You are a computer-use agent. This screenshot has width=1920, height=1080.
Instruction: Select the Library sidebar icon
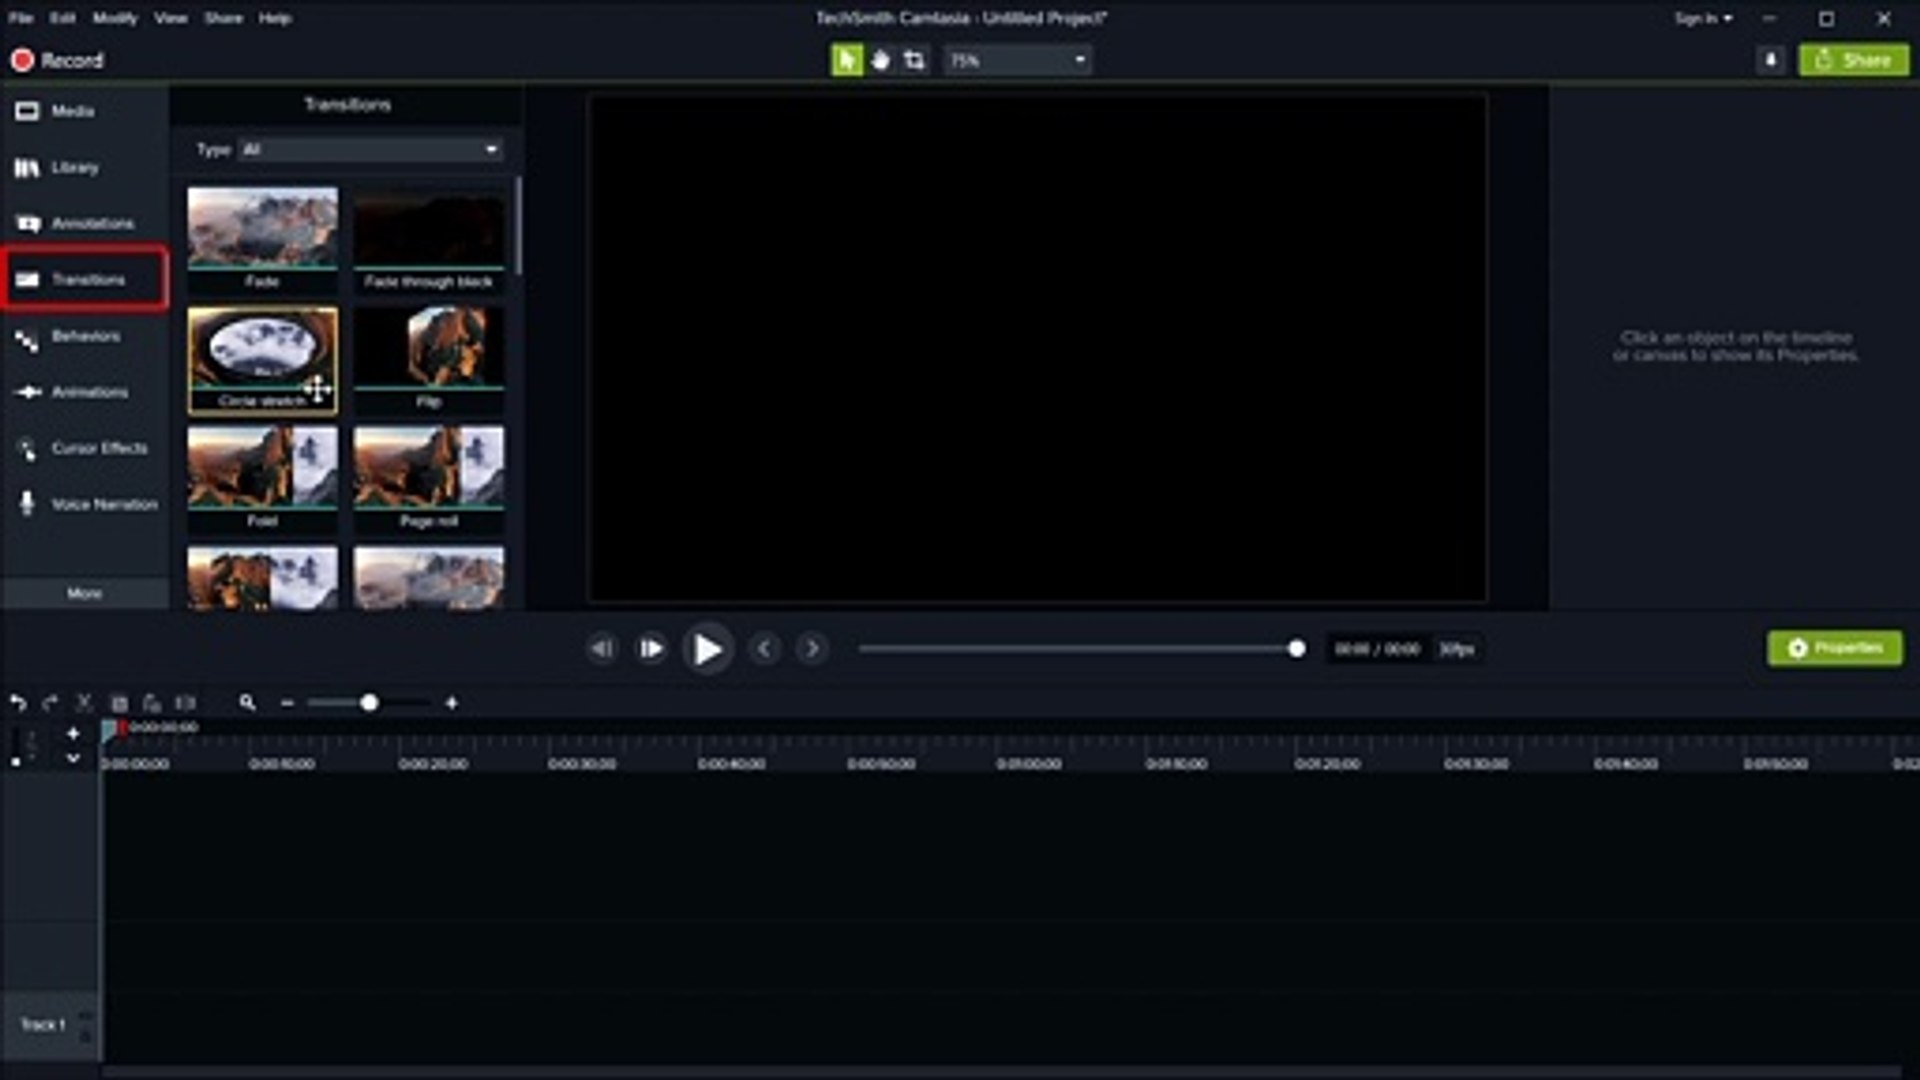click(75, 167)
